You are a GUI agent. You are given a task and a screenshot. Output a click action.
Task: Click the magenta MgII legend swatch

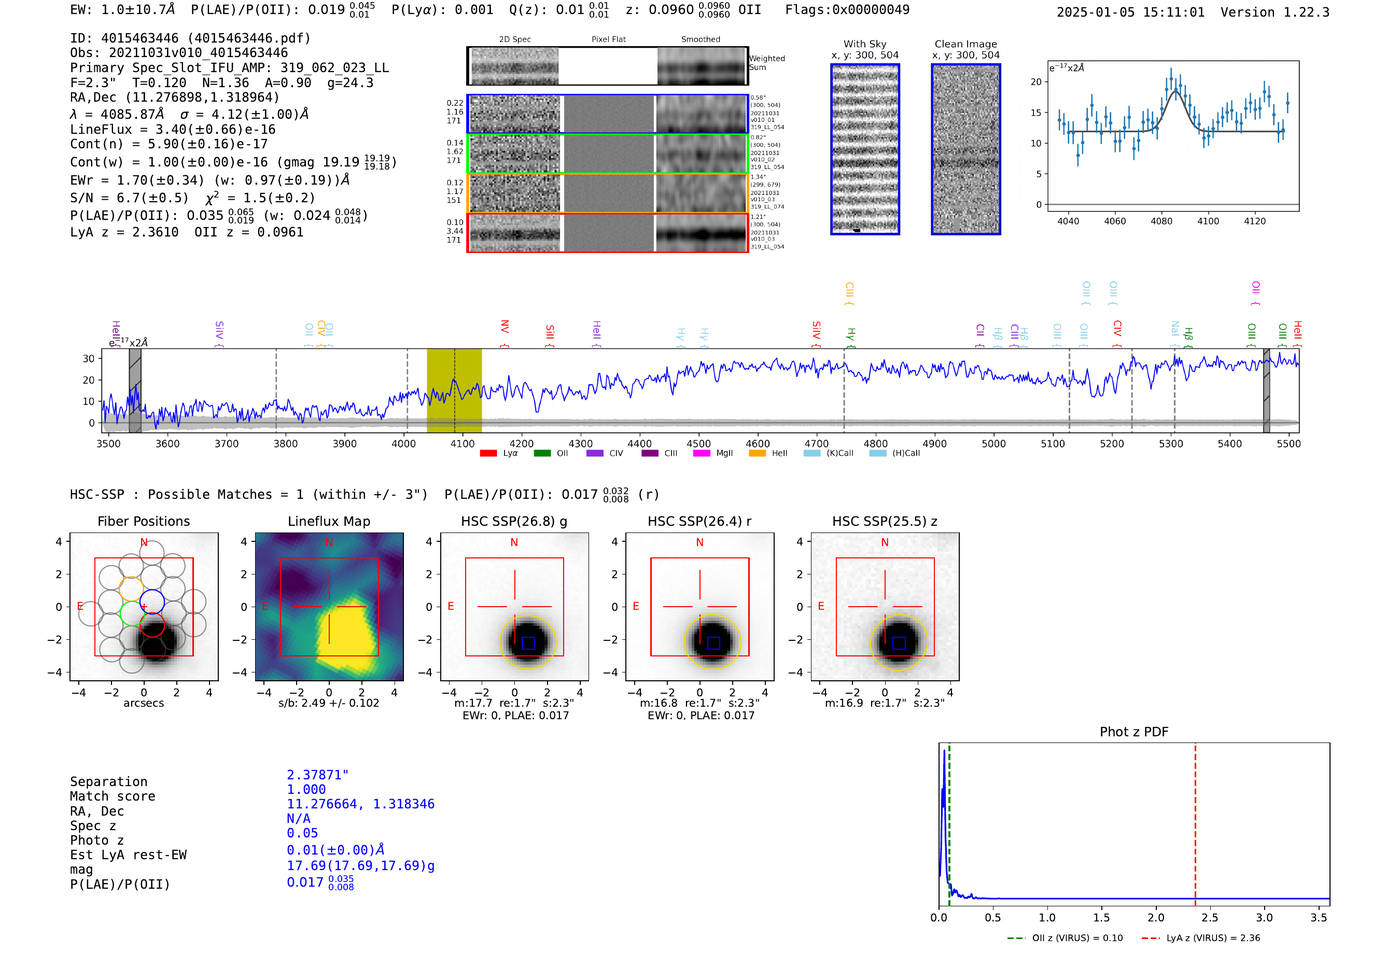click(x=701, y=453)
